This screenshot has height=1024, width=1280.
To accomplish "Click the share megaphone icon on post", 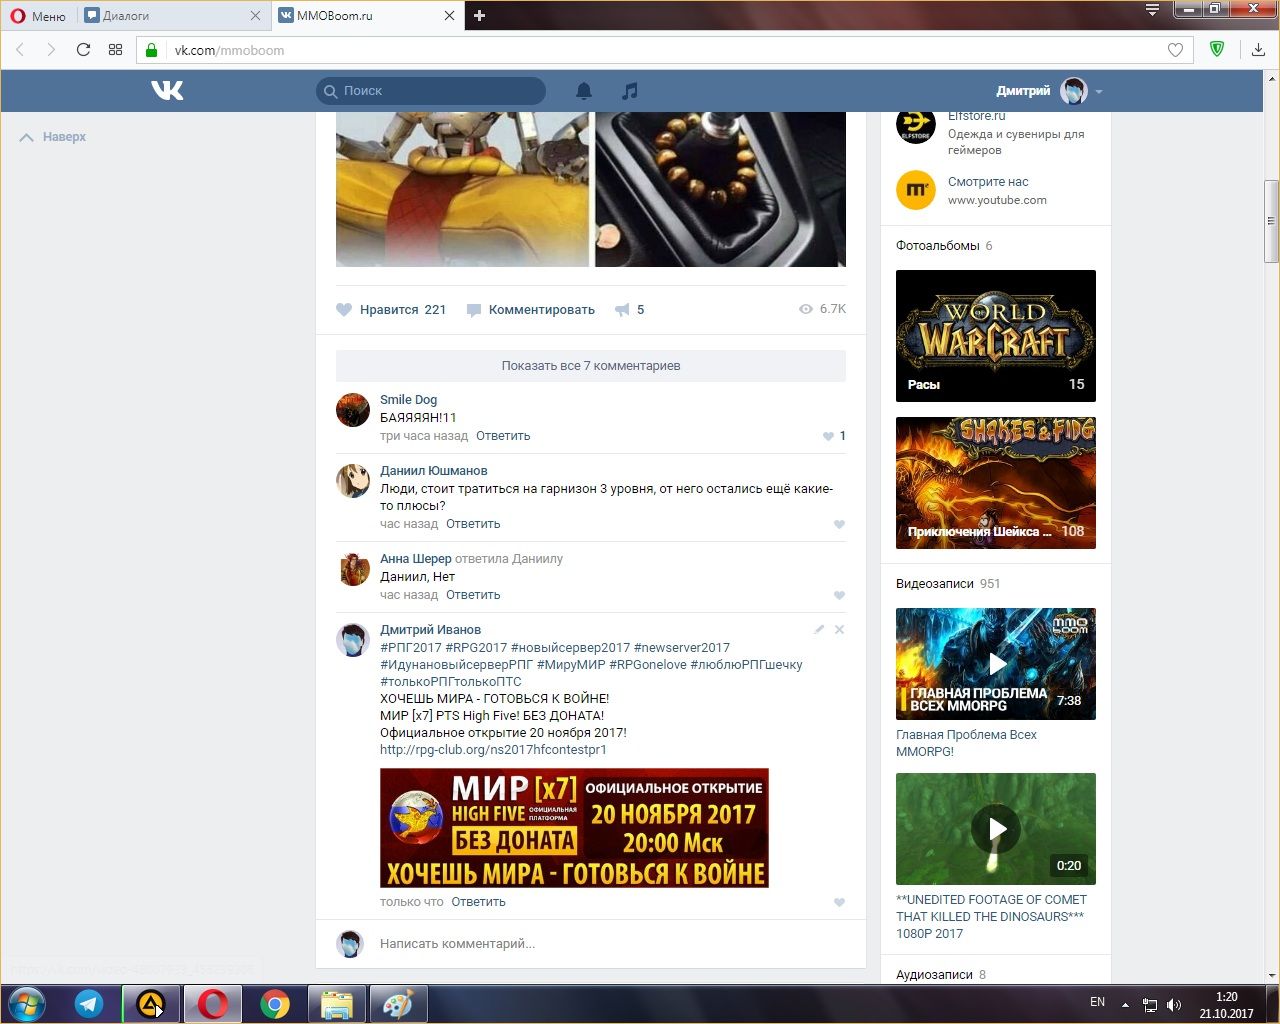I will tap(622, 310).
